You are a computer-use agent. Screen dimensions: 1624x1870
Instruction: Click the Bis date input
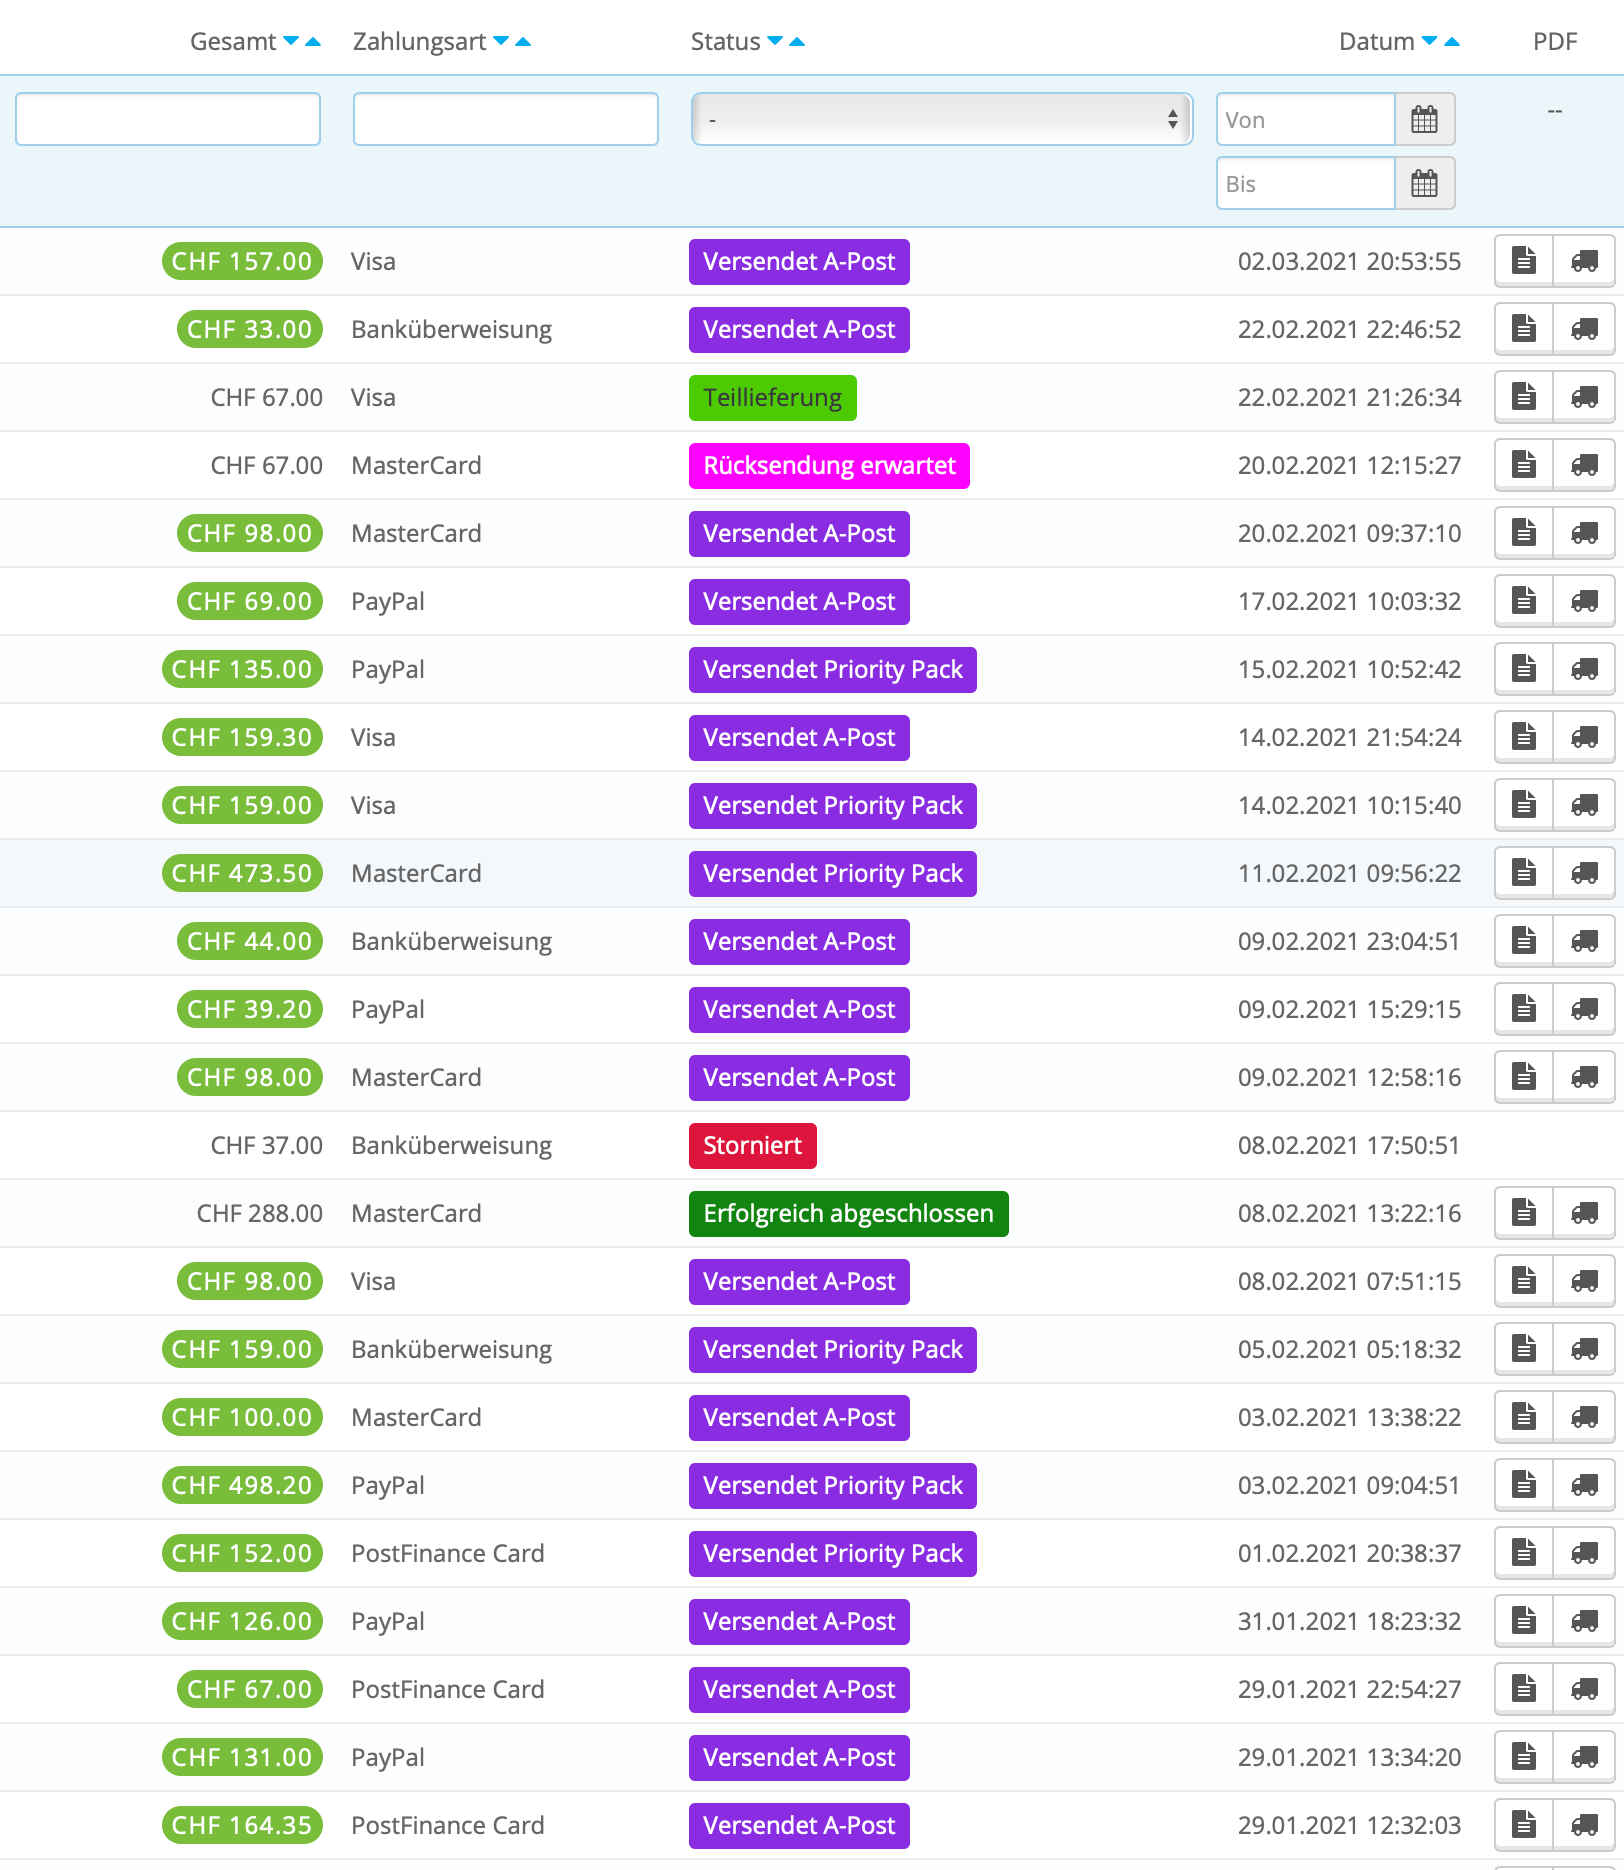pos(1306,184)
